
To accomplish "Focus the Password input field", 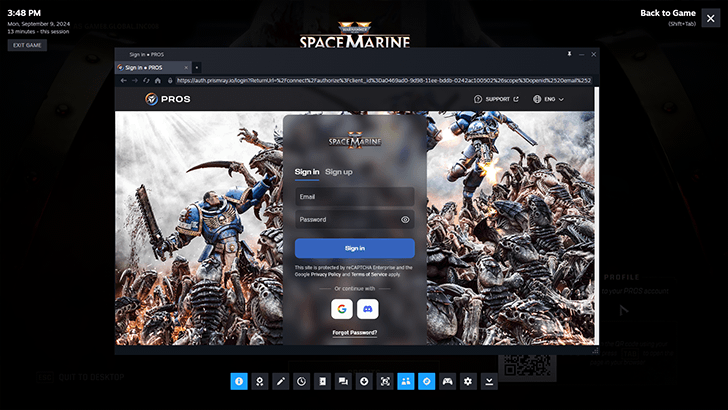I will coord(355,220).
